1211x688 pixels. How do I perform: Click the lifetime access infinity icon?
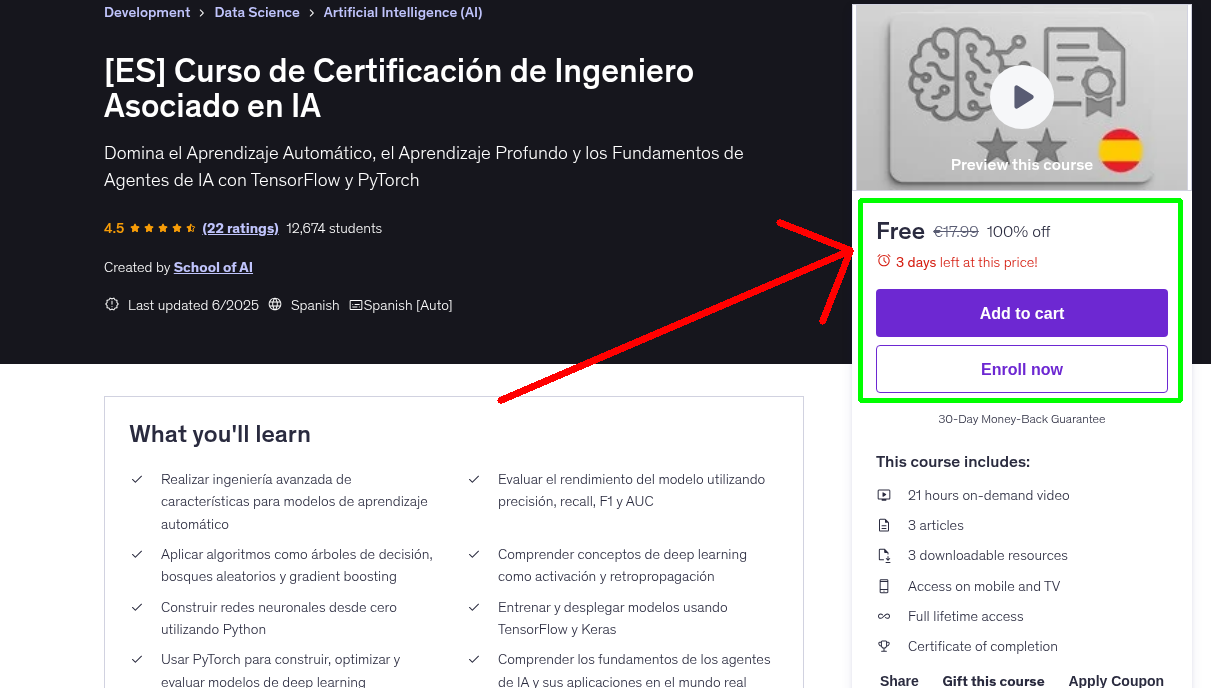[884, 616]
